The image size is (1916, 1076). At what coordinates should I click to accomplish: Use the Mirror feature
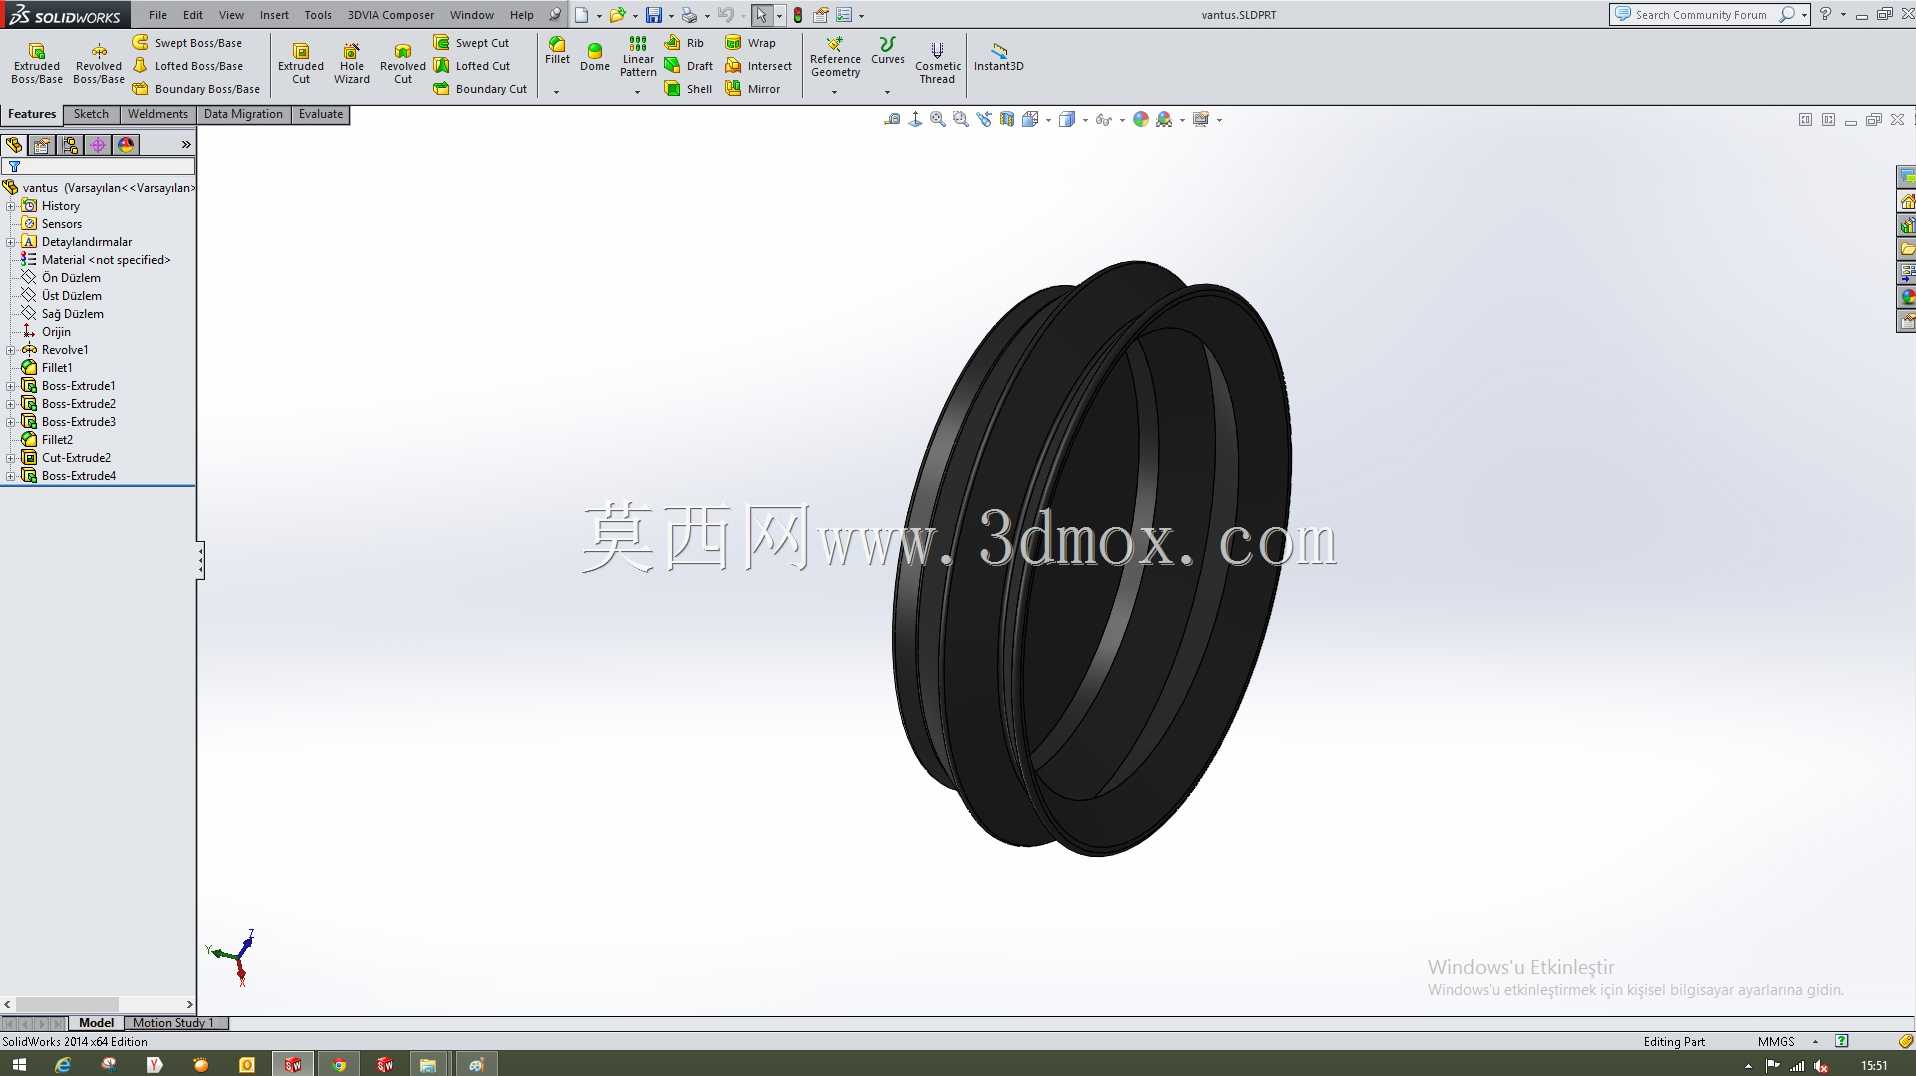(x=753, y=89)
